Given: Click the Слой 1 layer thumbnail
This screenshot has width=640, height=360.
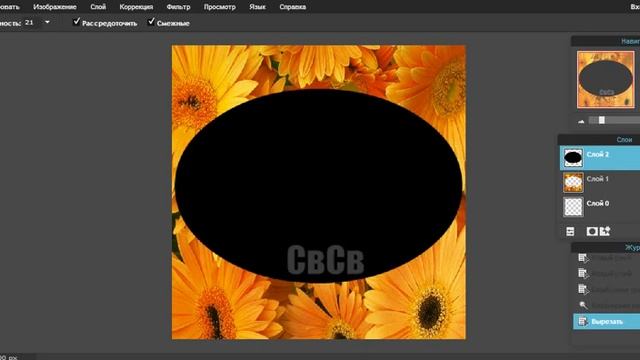Looking at the screenshot, I should (x=573, y=182).
